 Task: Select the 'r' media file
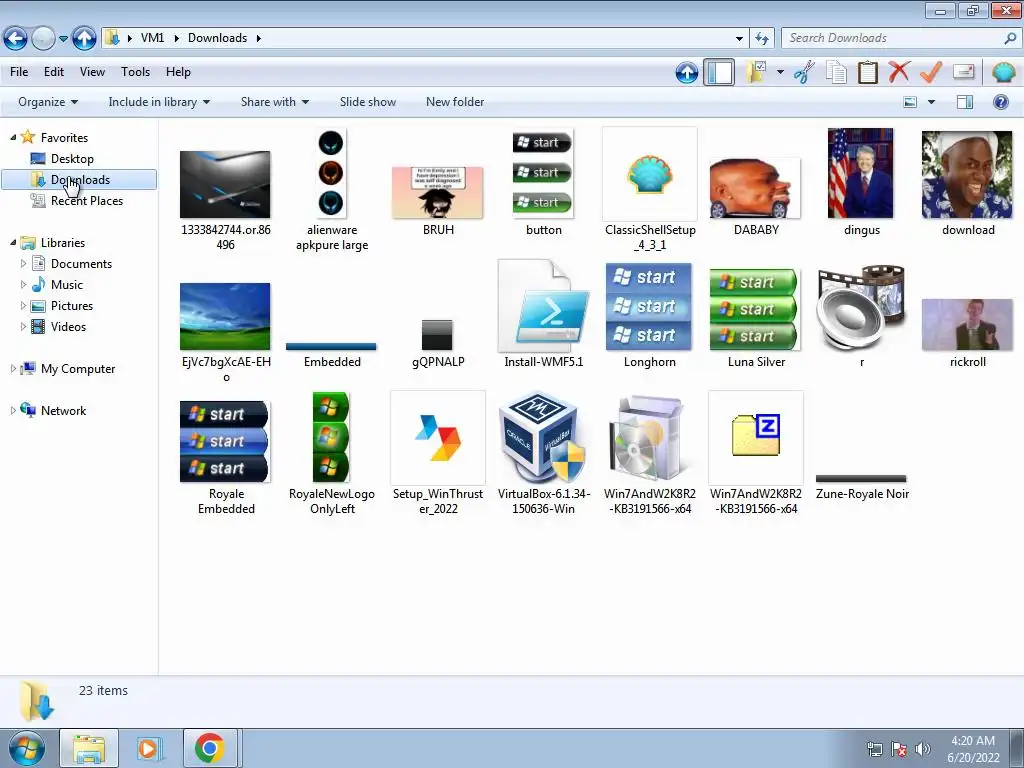(861, 316)
